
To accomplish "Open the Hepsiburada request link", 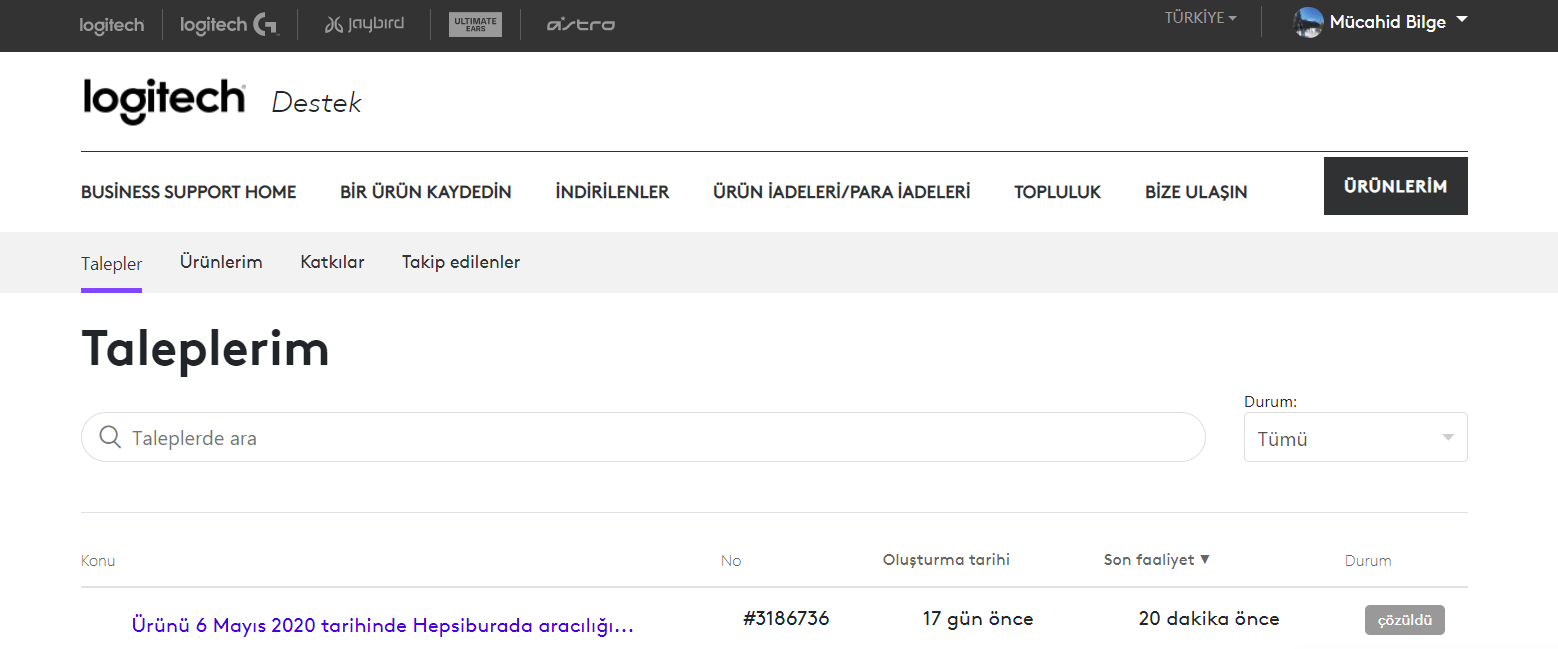I will click(383, 626).
